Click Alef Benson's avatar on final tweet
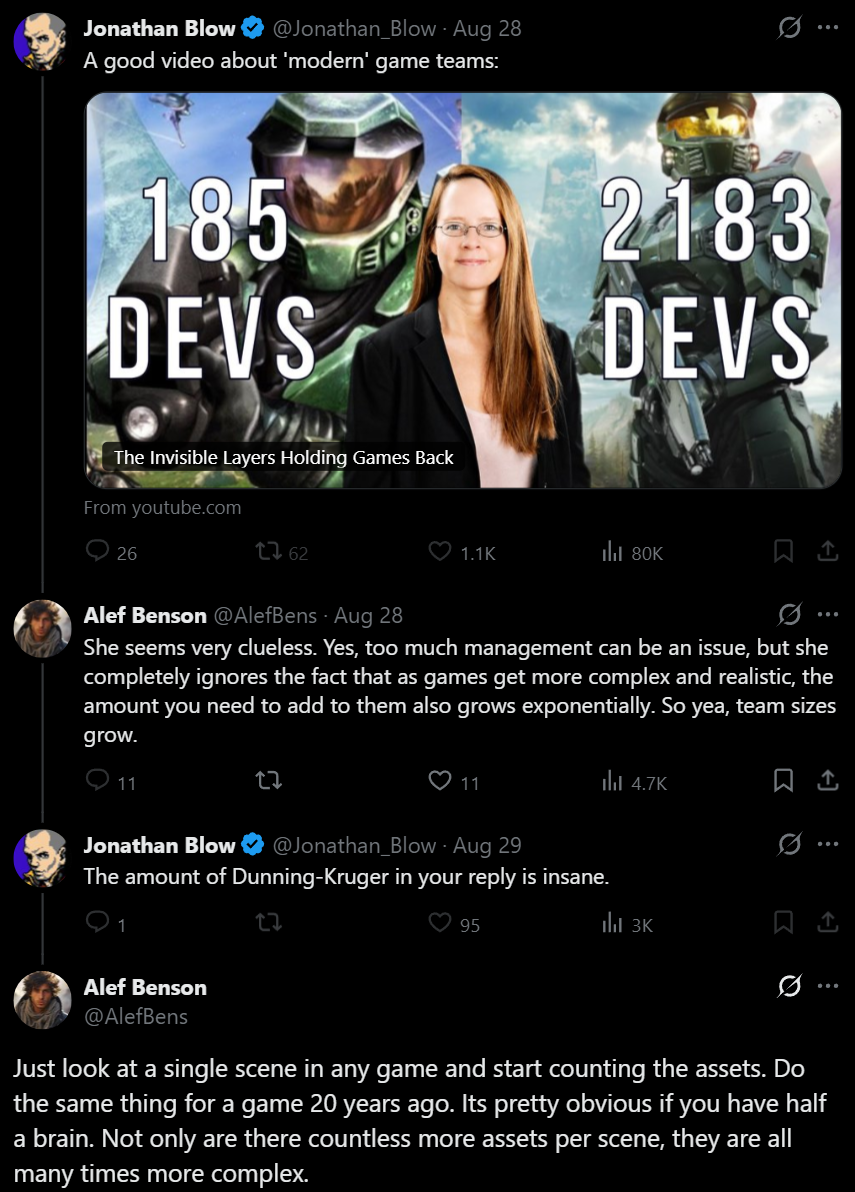 pos(43,1000)
